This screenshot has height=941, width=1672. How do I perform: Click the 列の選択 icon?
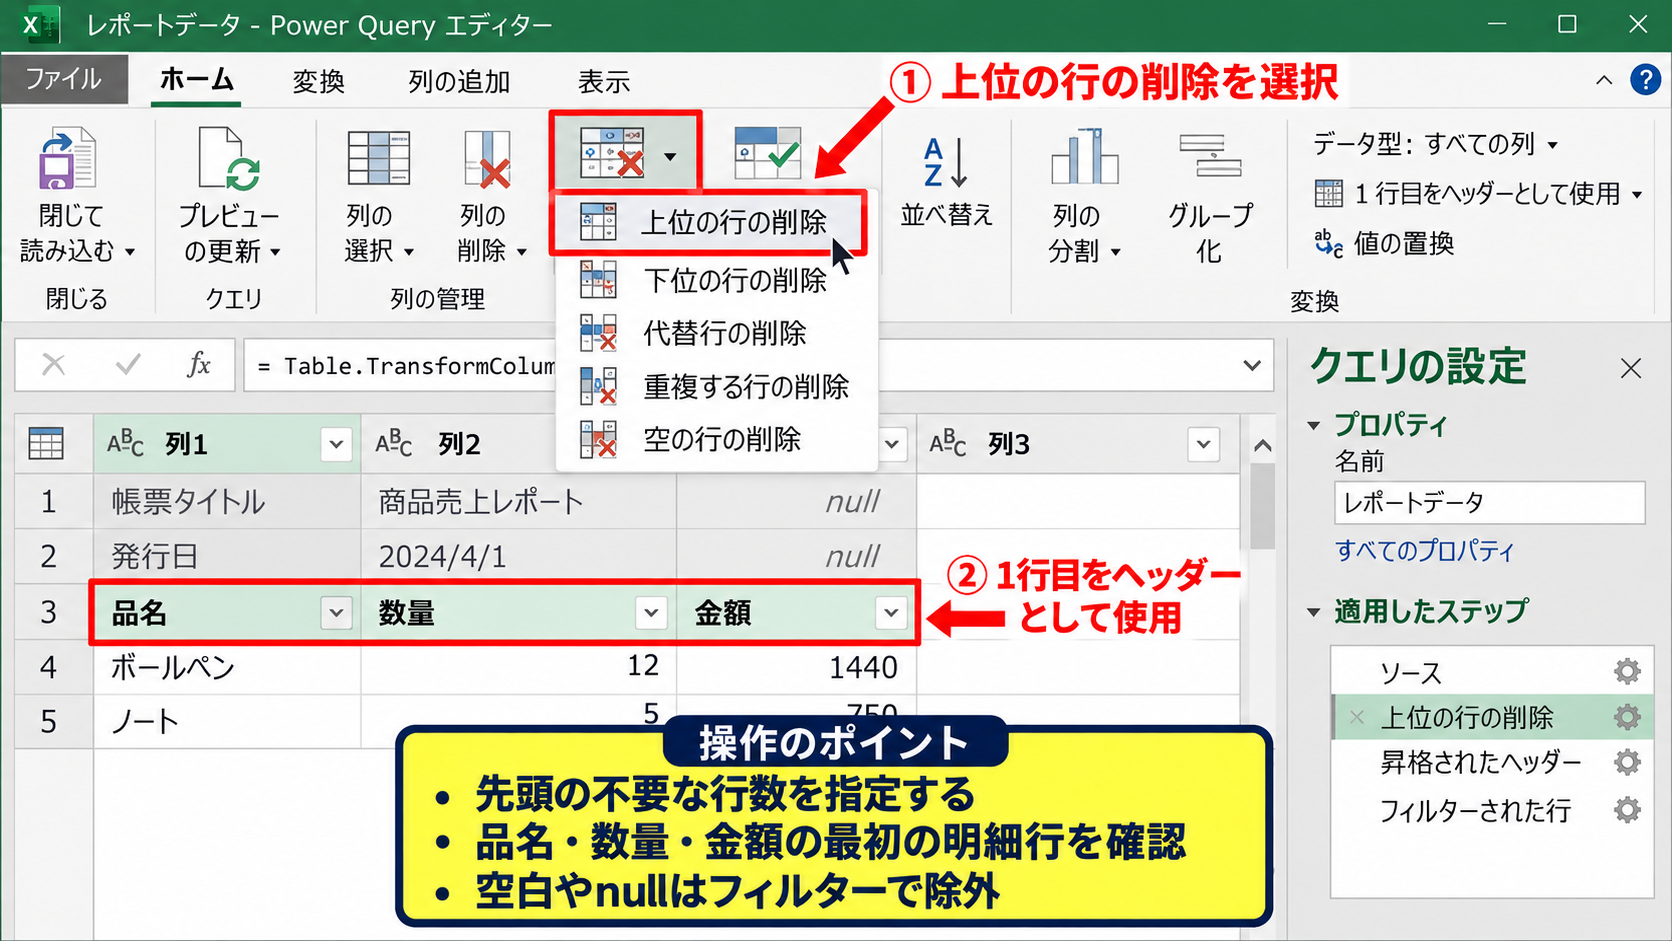click(378, 158)
